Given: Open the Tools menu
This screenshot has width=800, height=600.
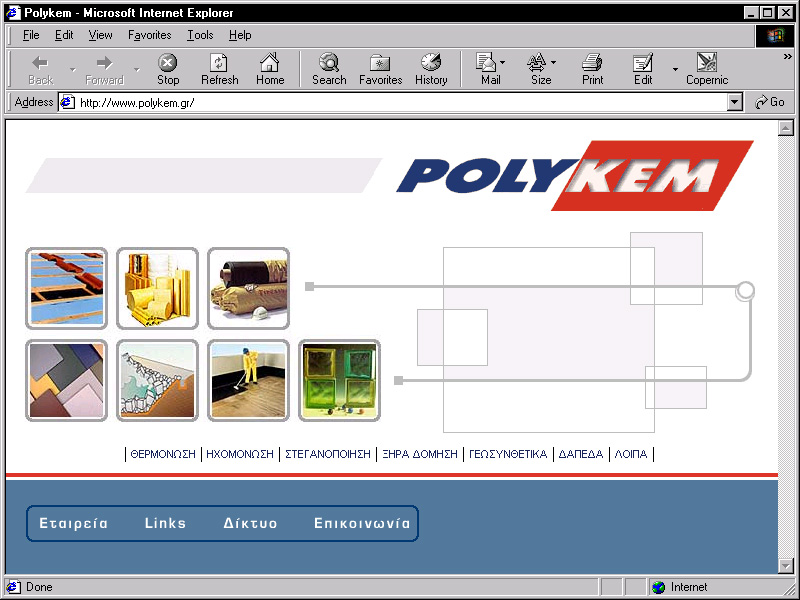Looking at the screenshot, I should pyautogui.click(x=200, y=35).
